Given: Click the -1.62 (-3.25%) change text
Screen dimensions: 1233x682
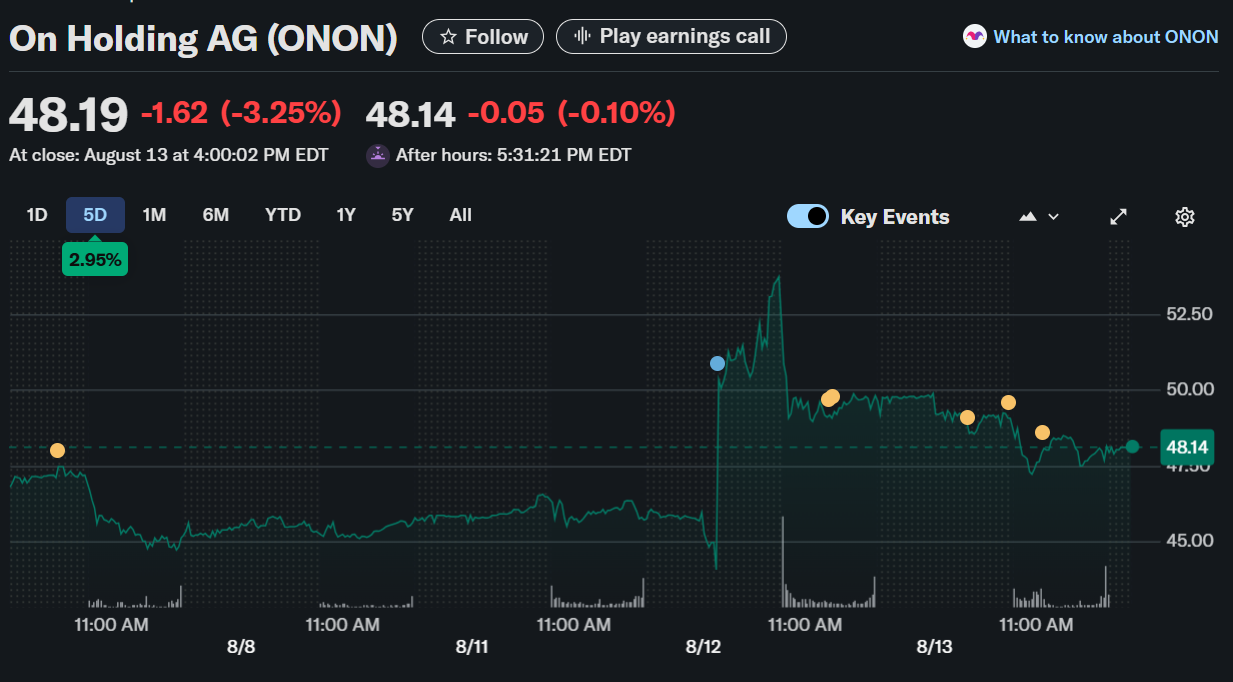Looking at the screenshot, I should click(241, 113).
